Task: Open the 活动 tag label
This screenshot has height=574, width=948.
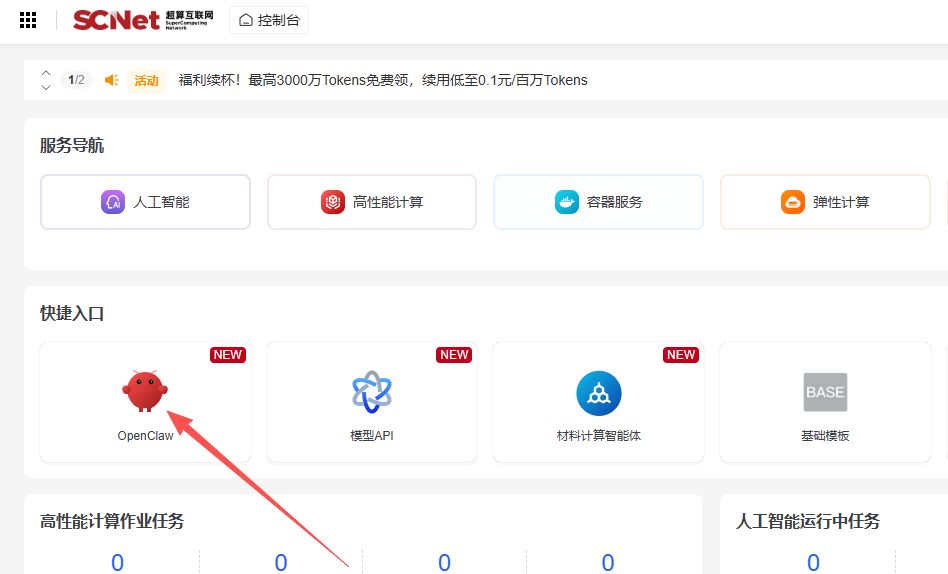Action: click(147, 80)
